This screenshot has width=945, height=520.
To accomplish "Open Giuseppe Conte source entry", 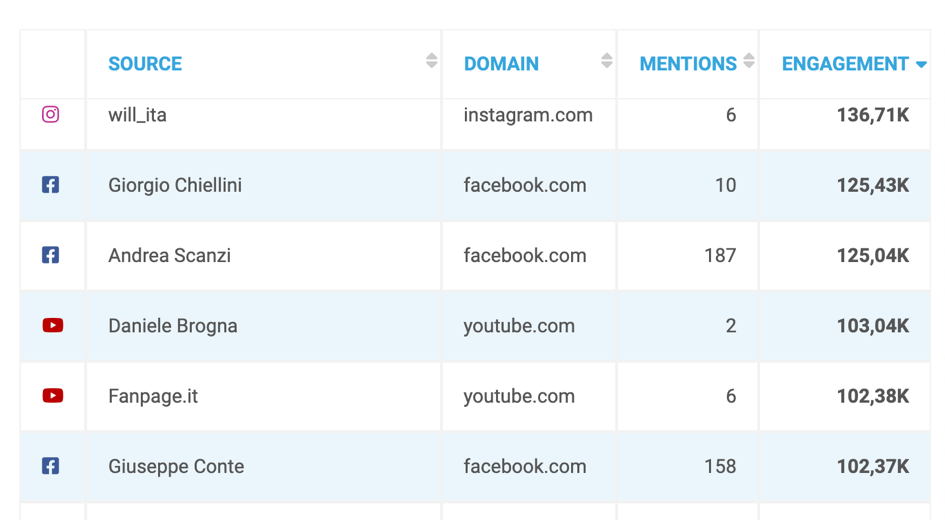I will click(176, 466).
